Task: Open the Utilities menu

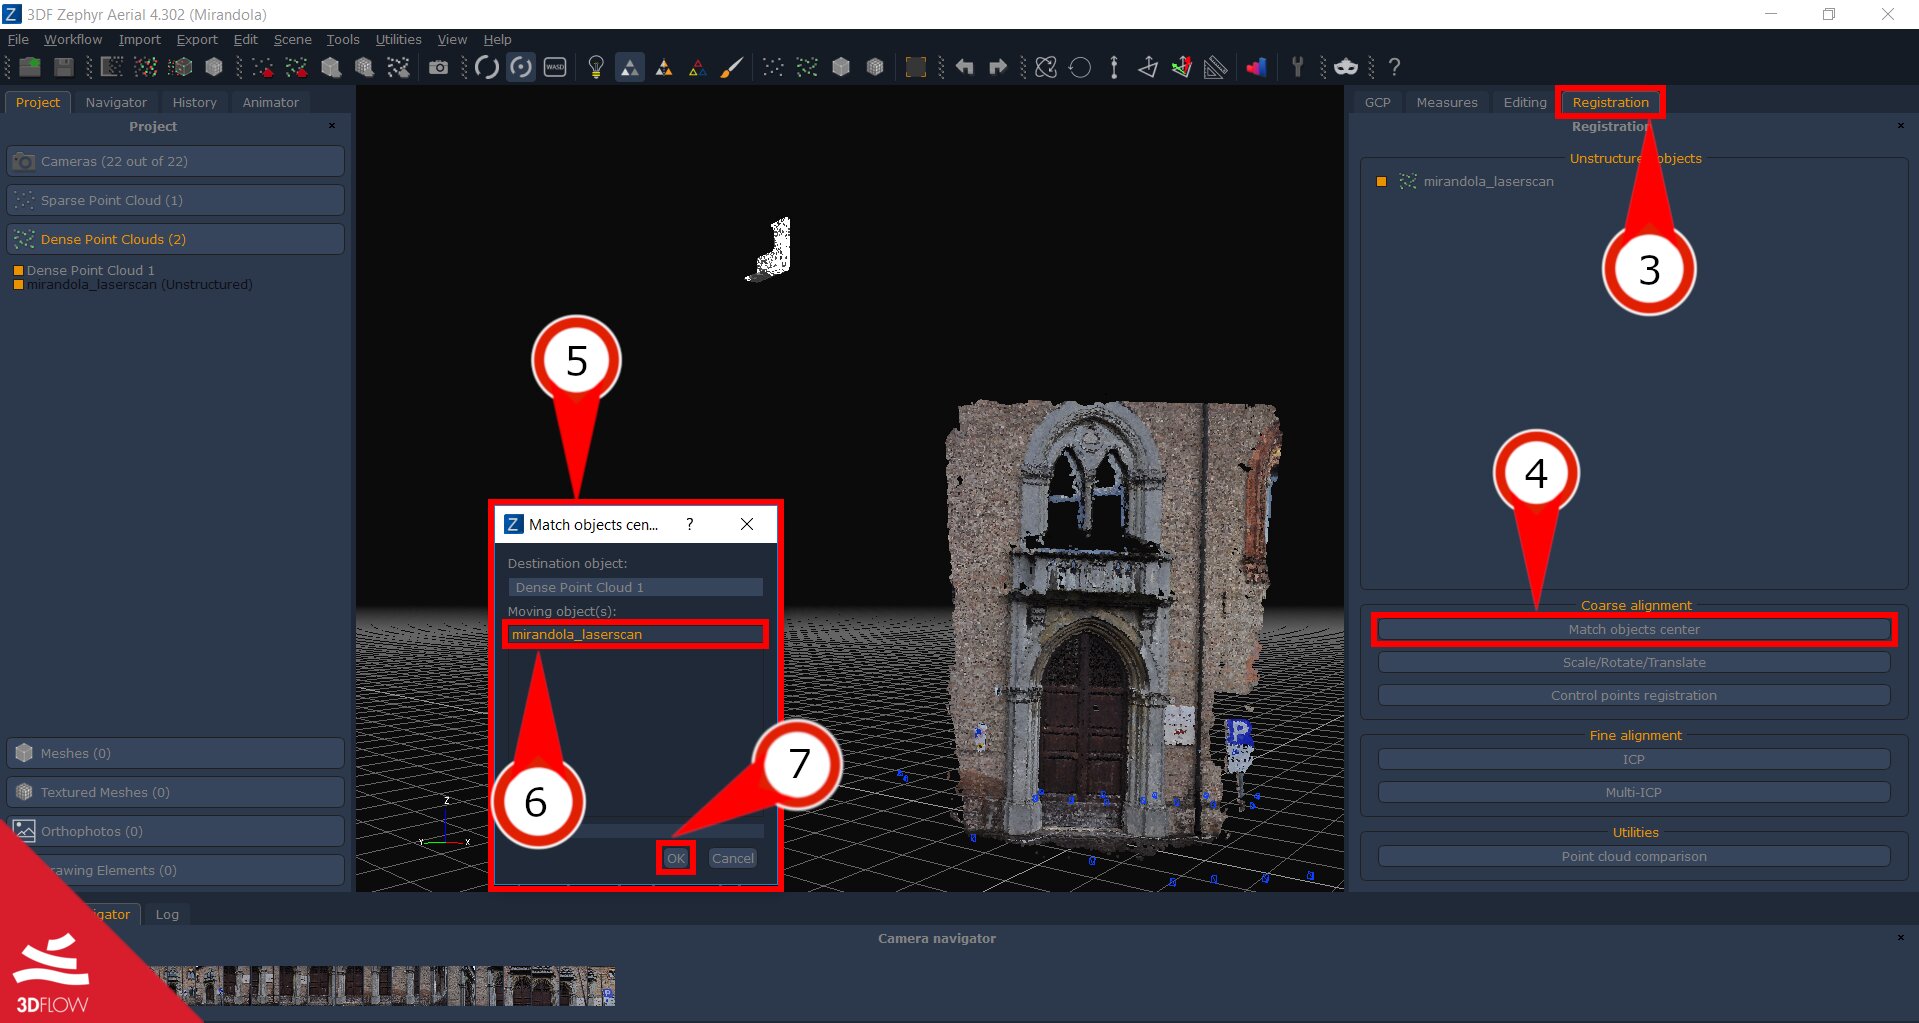Action: (x=398, y=39)
